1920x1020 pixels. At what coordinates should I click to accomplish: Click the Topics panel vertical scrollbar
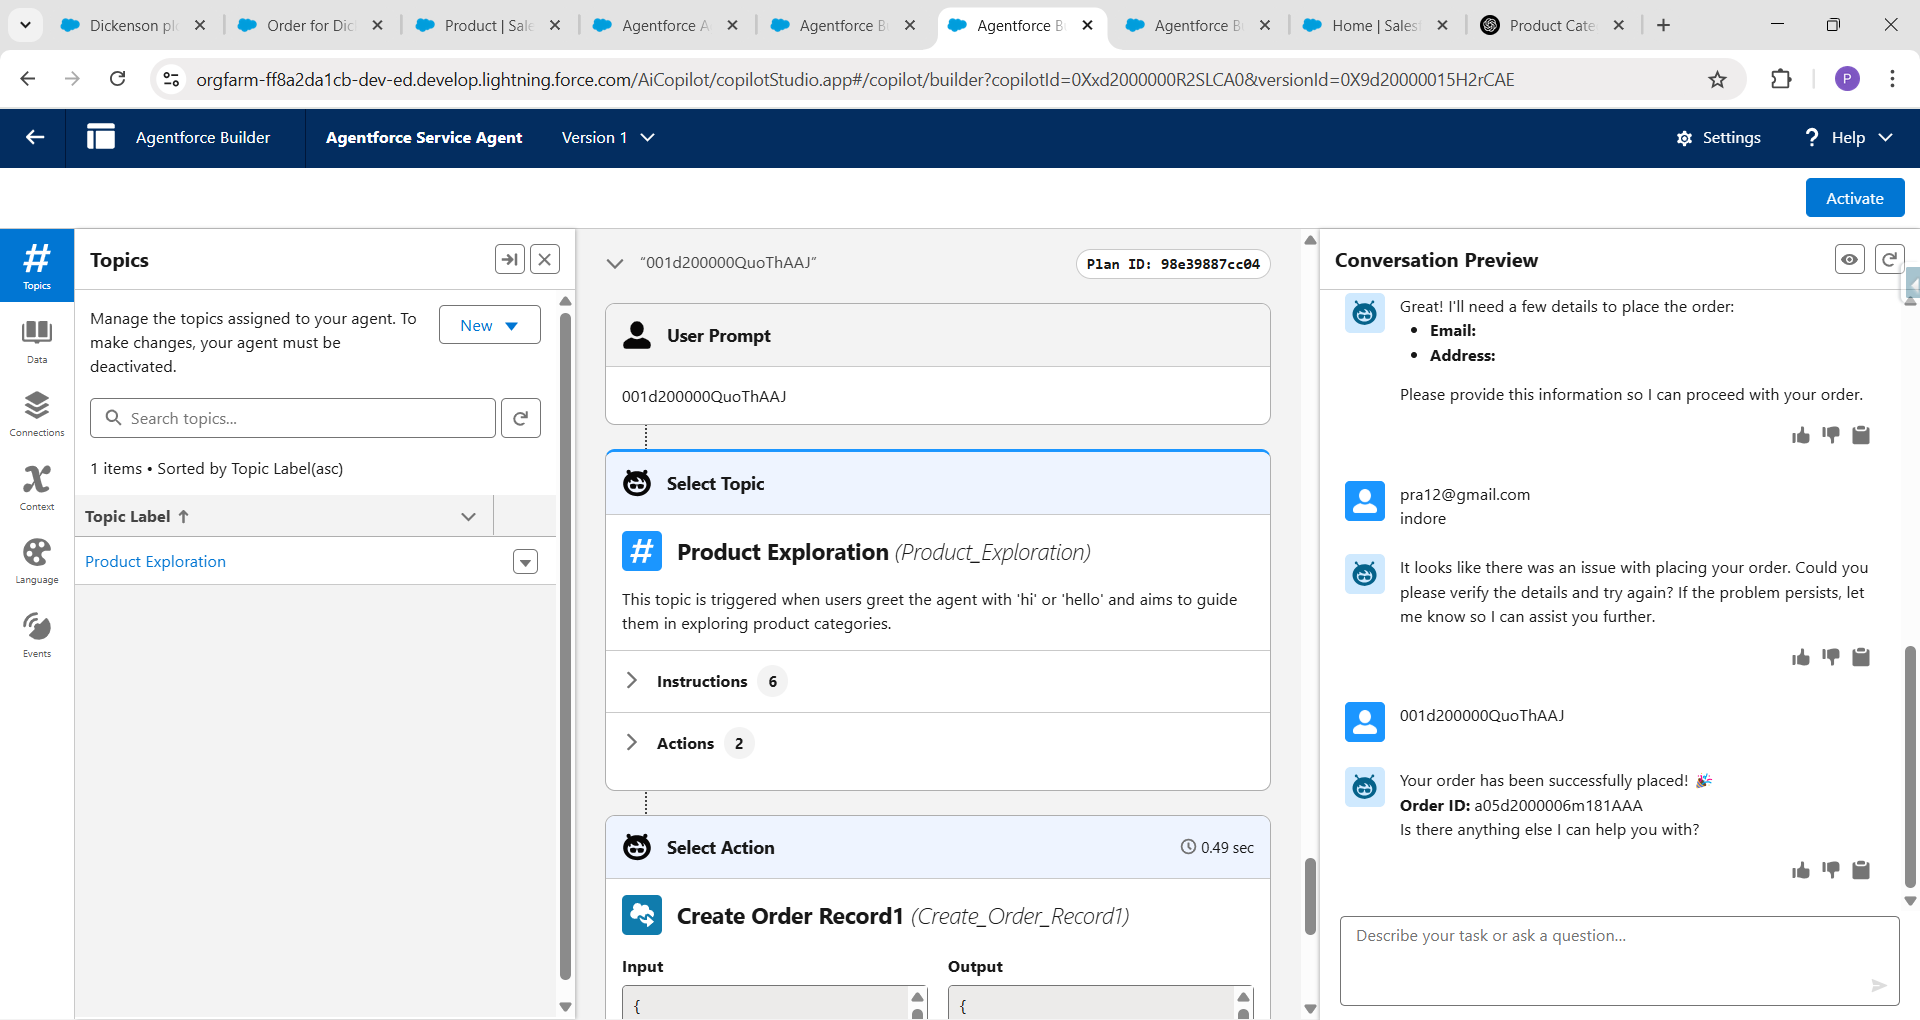click(x=565, y=645)
